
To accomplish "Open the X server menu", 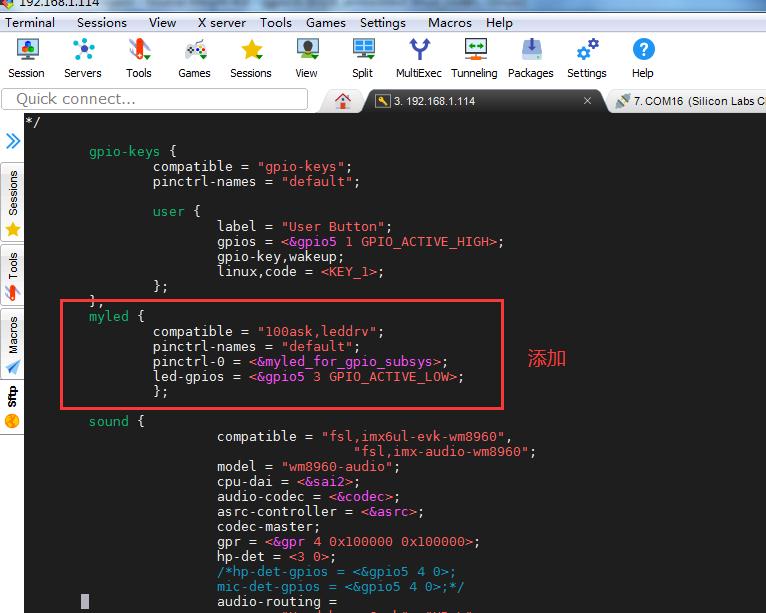I will coord(221,22).
